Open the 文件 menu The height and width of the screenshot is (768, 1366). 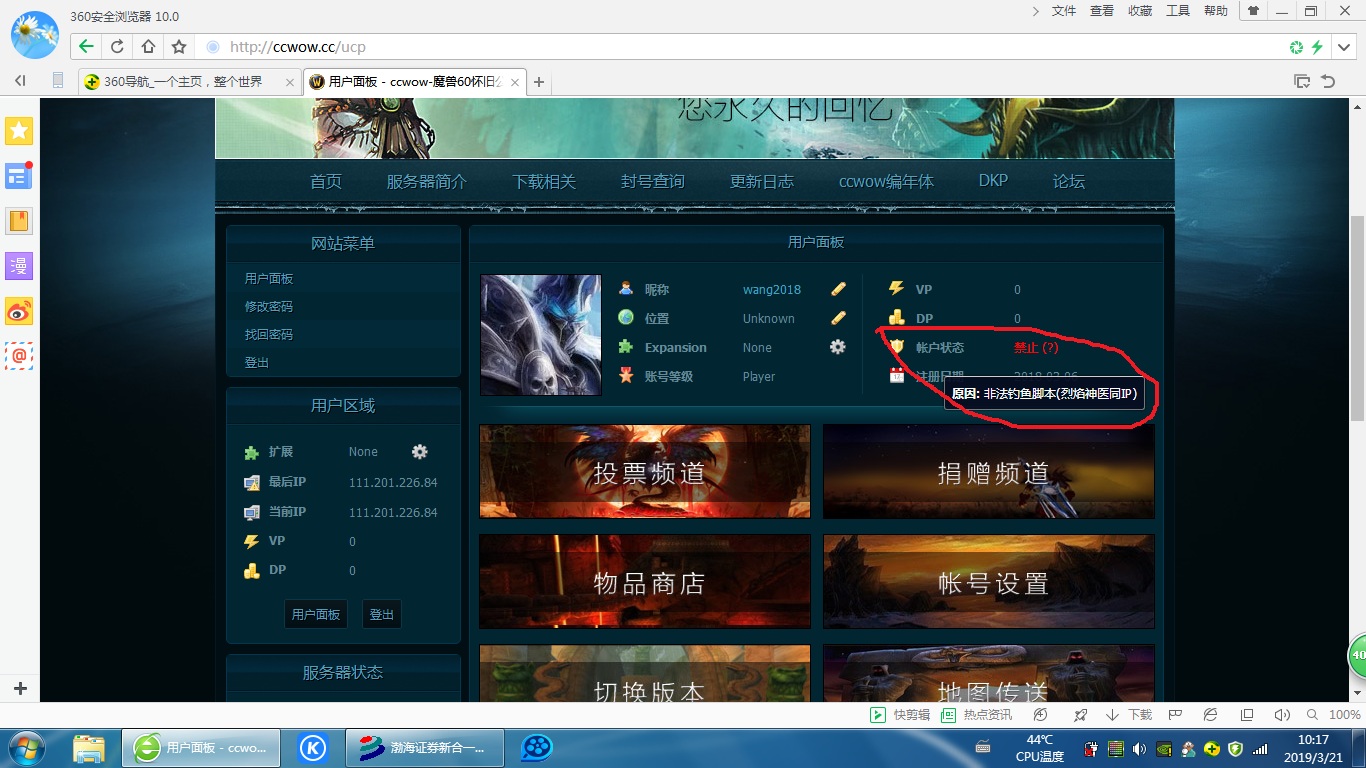point(1064,11)
